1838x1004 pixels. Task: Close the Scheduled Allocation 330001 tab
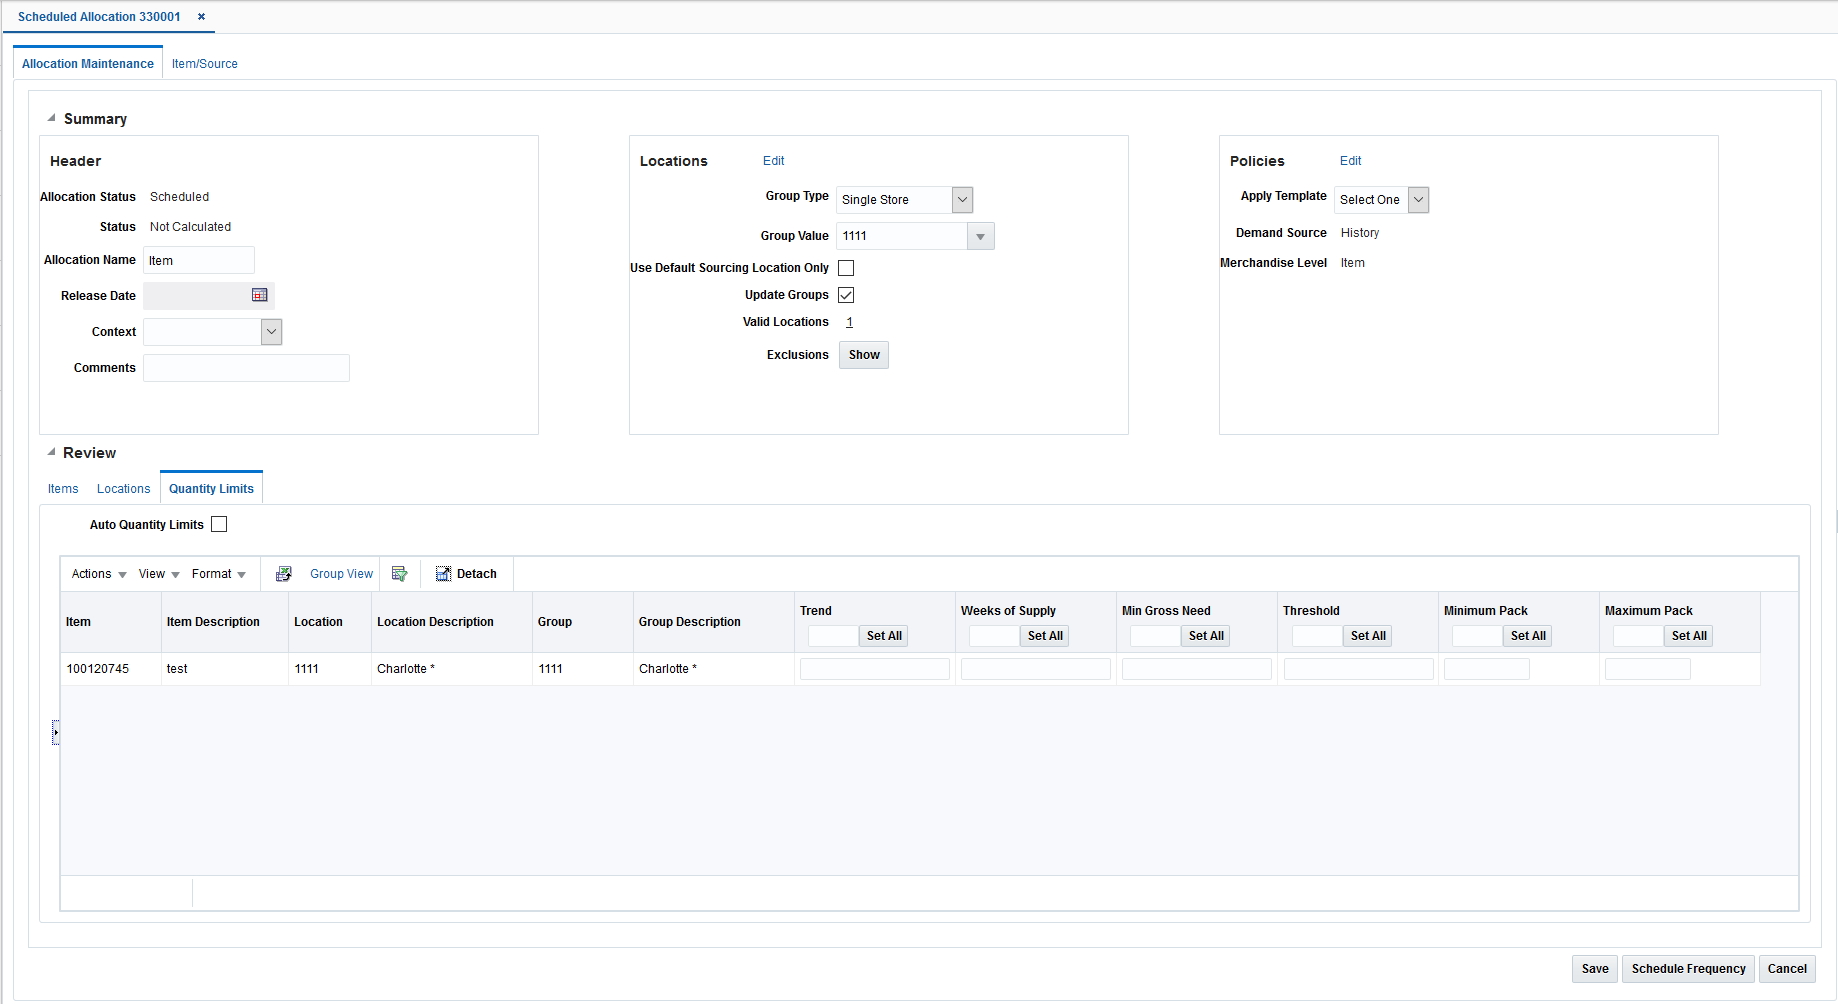tap(201, 17)
